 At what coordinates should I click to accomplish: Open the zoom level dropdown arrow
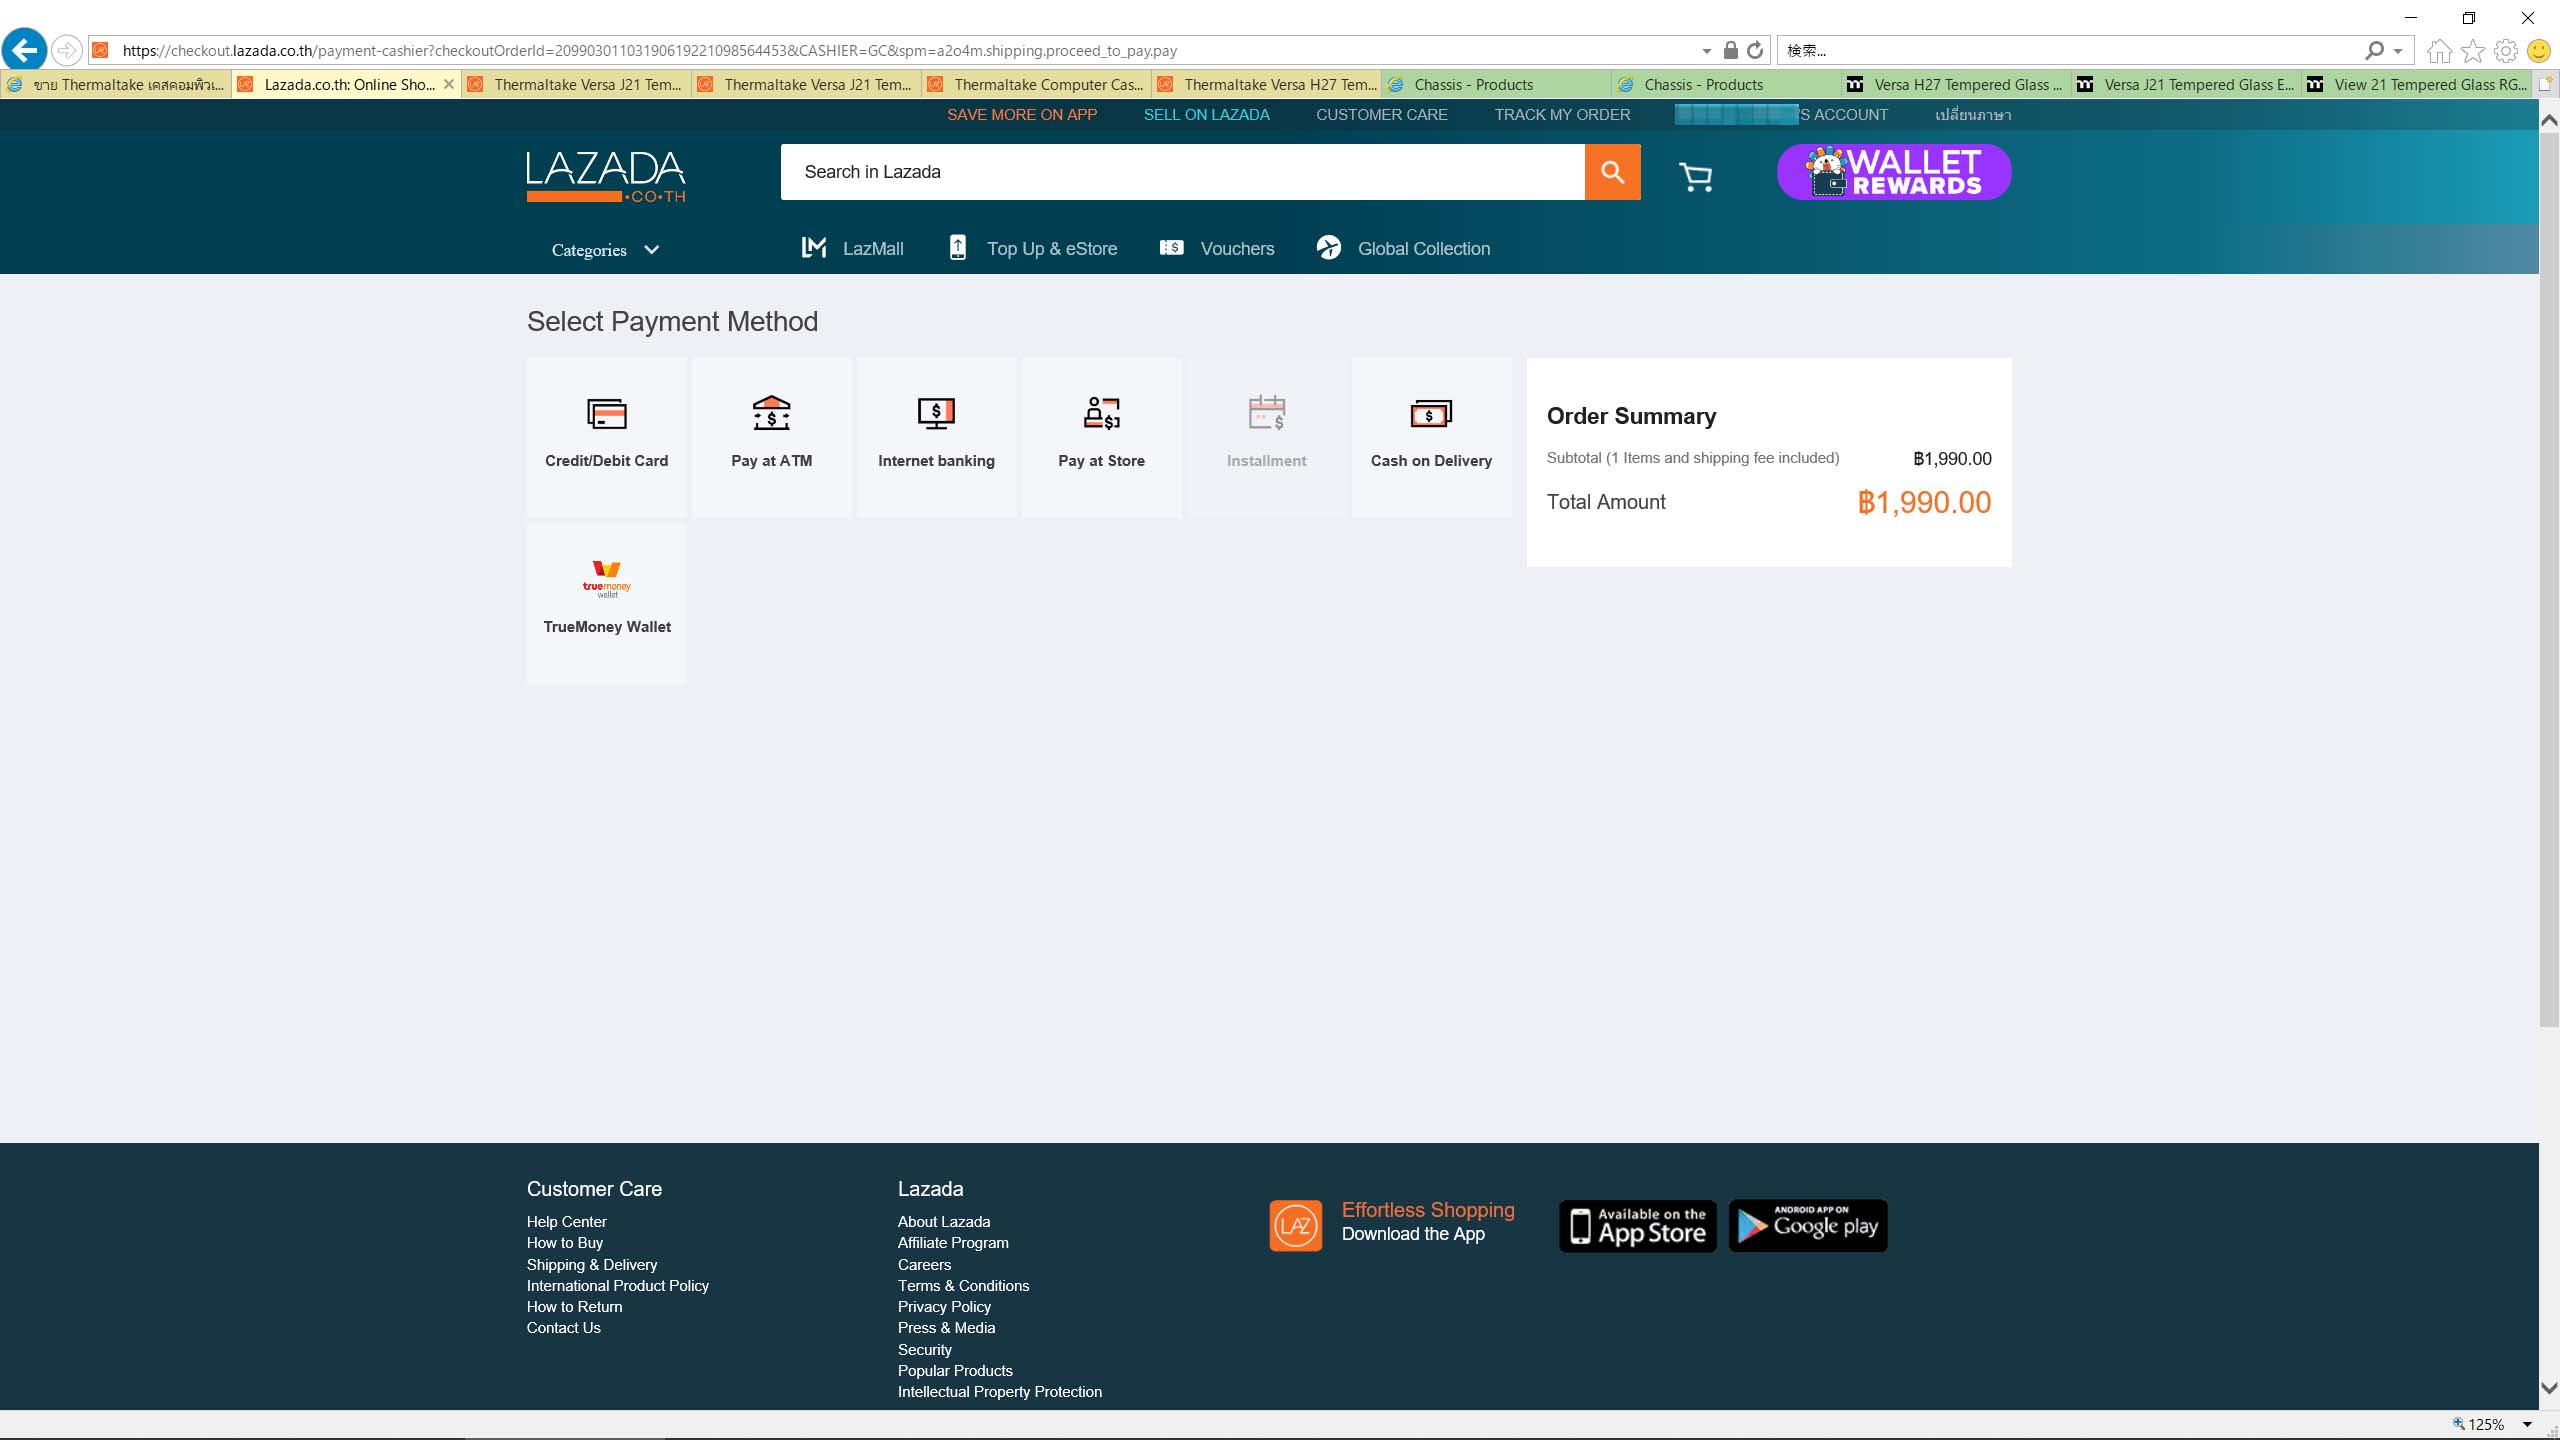pos(2527,1424)
